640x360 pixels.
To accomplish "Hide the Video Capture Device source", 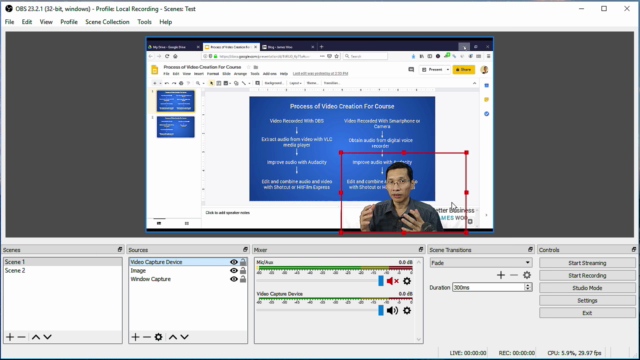I will click(234, 262).
